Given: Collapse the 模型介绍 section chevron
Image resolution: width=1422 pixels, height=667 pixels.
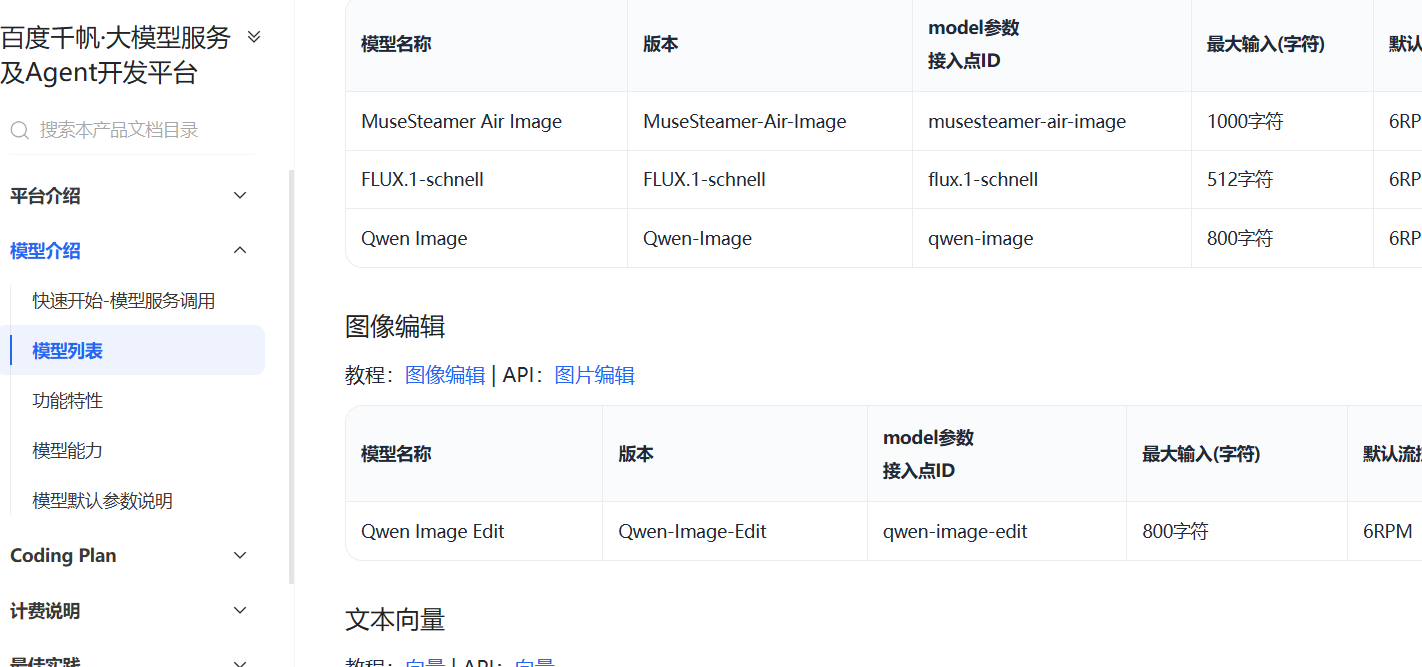Looking at the screenshot, I should coord(240,251).
